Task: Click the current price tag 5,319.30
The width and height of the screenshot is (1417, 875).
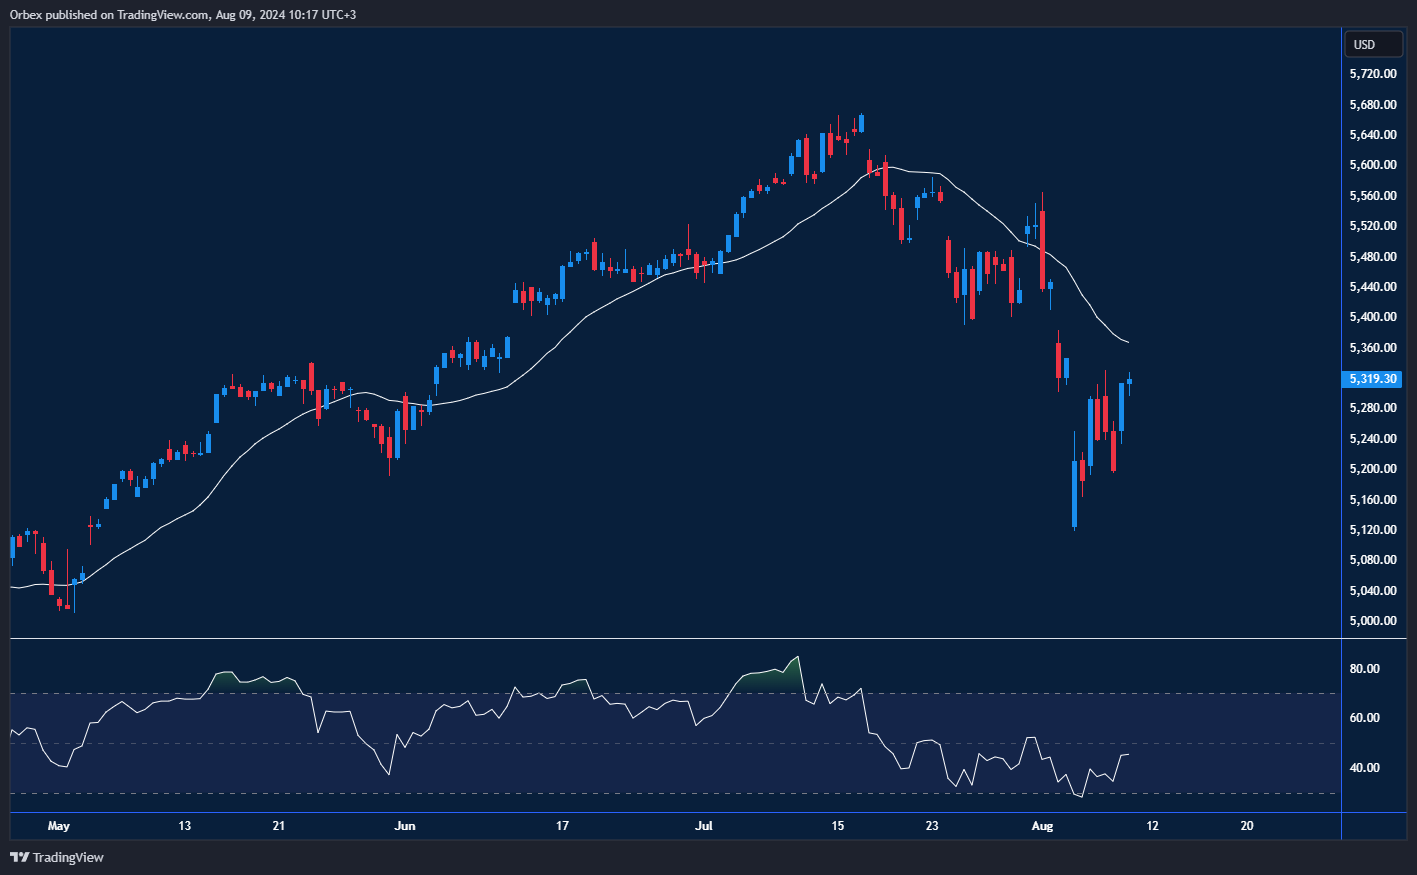Action: (x=1372, y=379)
